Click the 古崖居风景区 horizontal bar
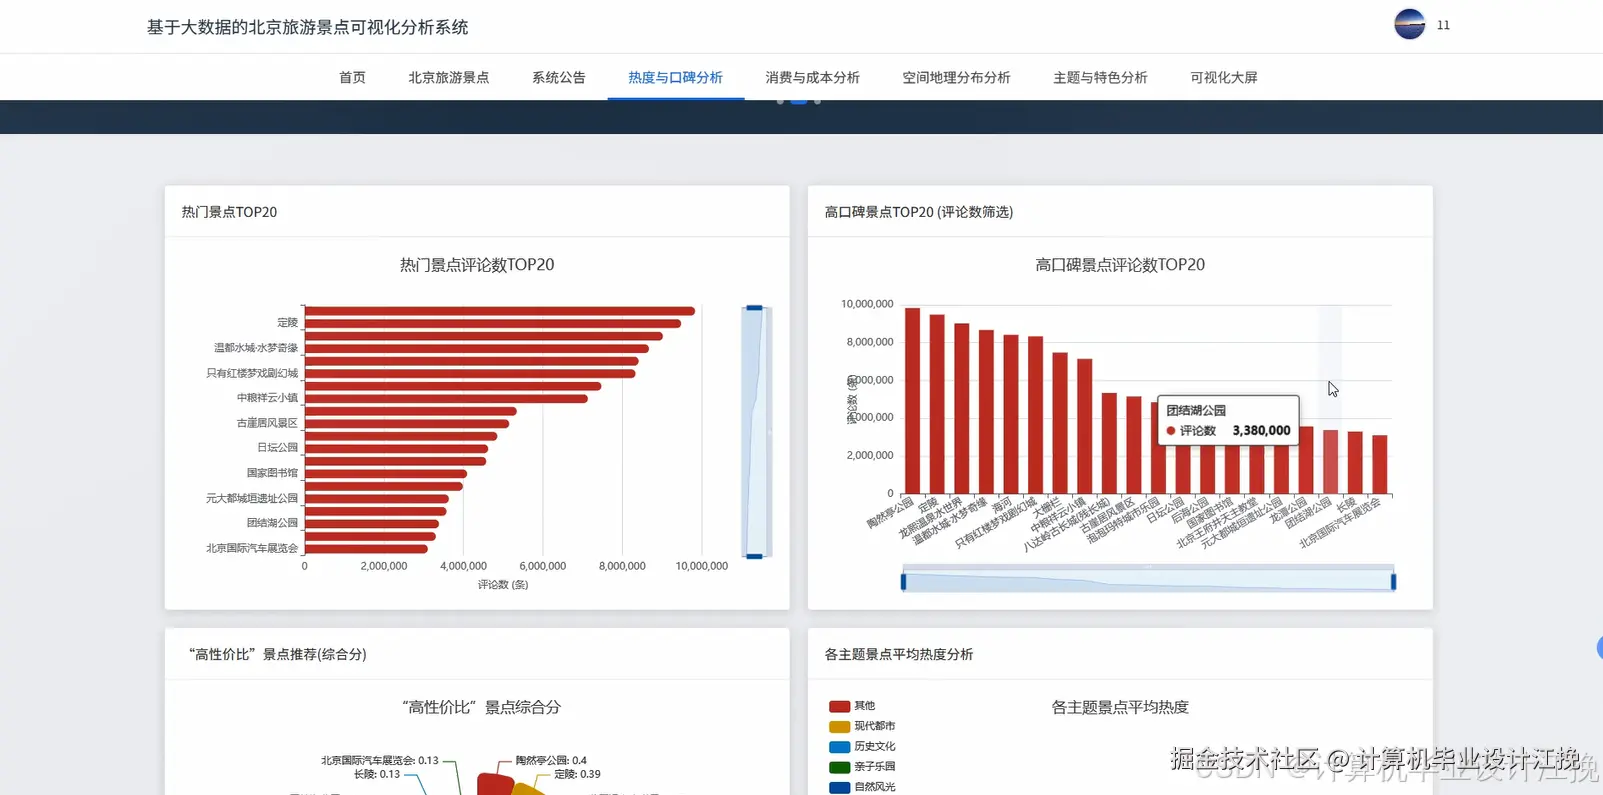1603x795 pixels. 407,423
